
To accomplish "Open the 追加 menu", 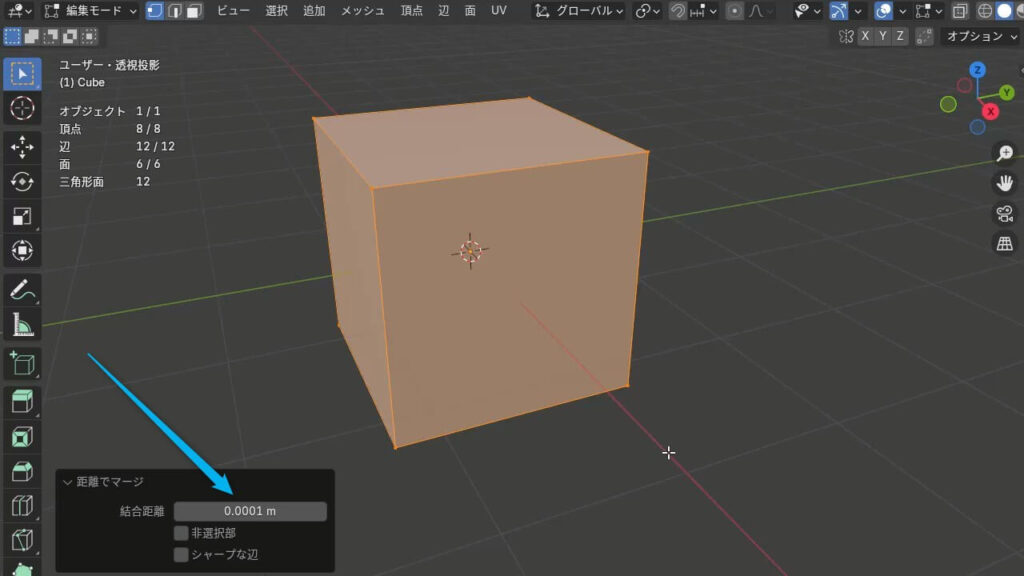I will click(x=314, y=11).
